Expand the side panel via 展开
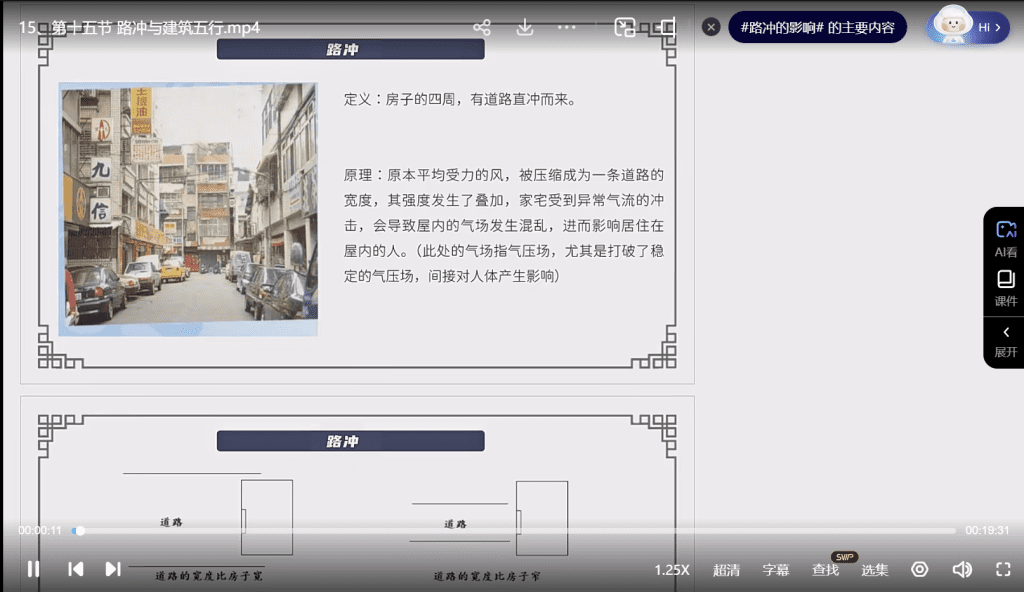 pyautogui.click(x=1006, y=342)
